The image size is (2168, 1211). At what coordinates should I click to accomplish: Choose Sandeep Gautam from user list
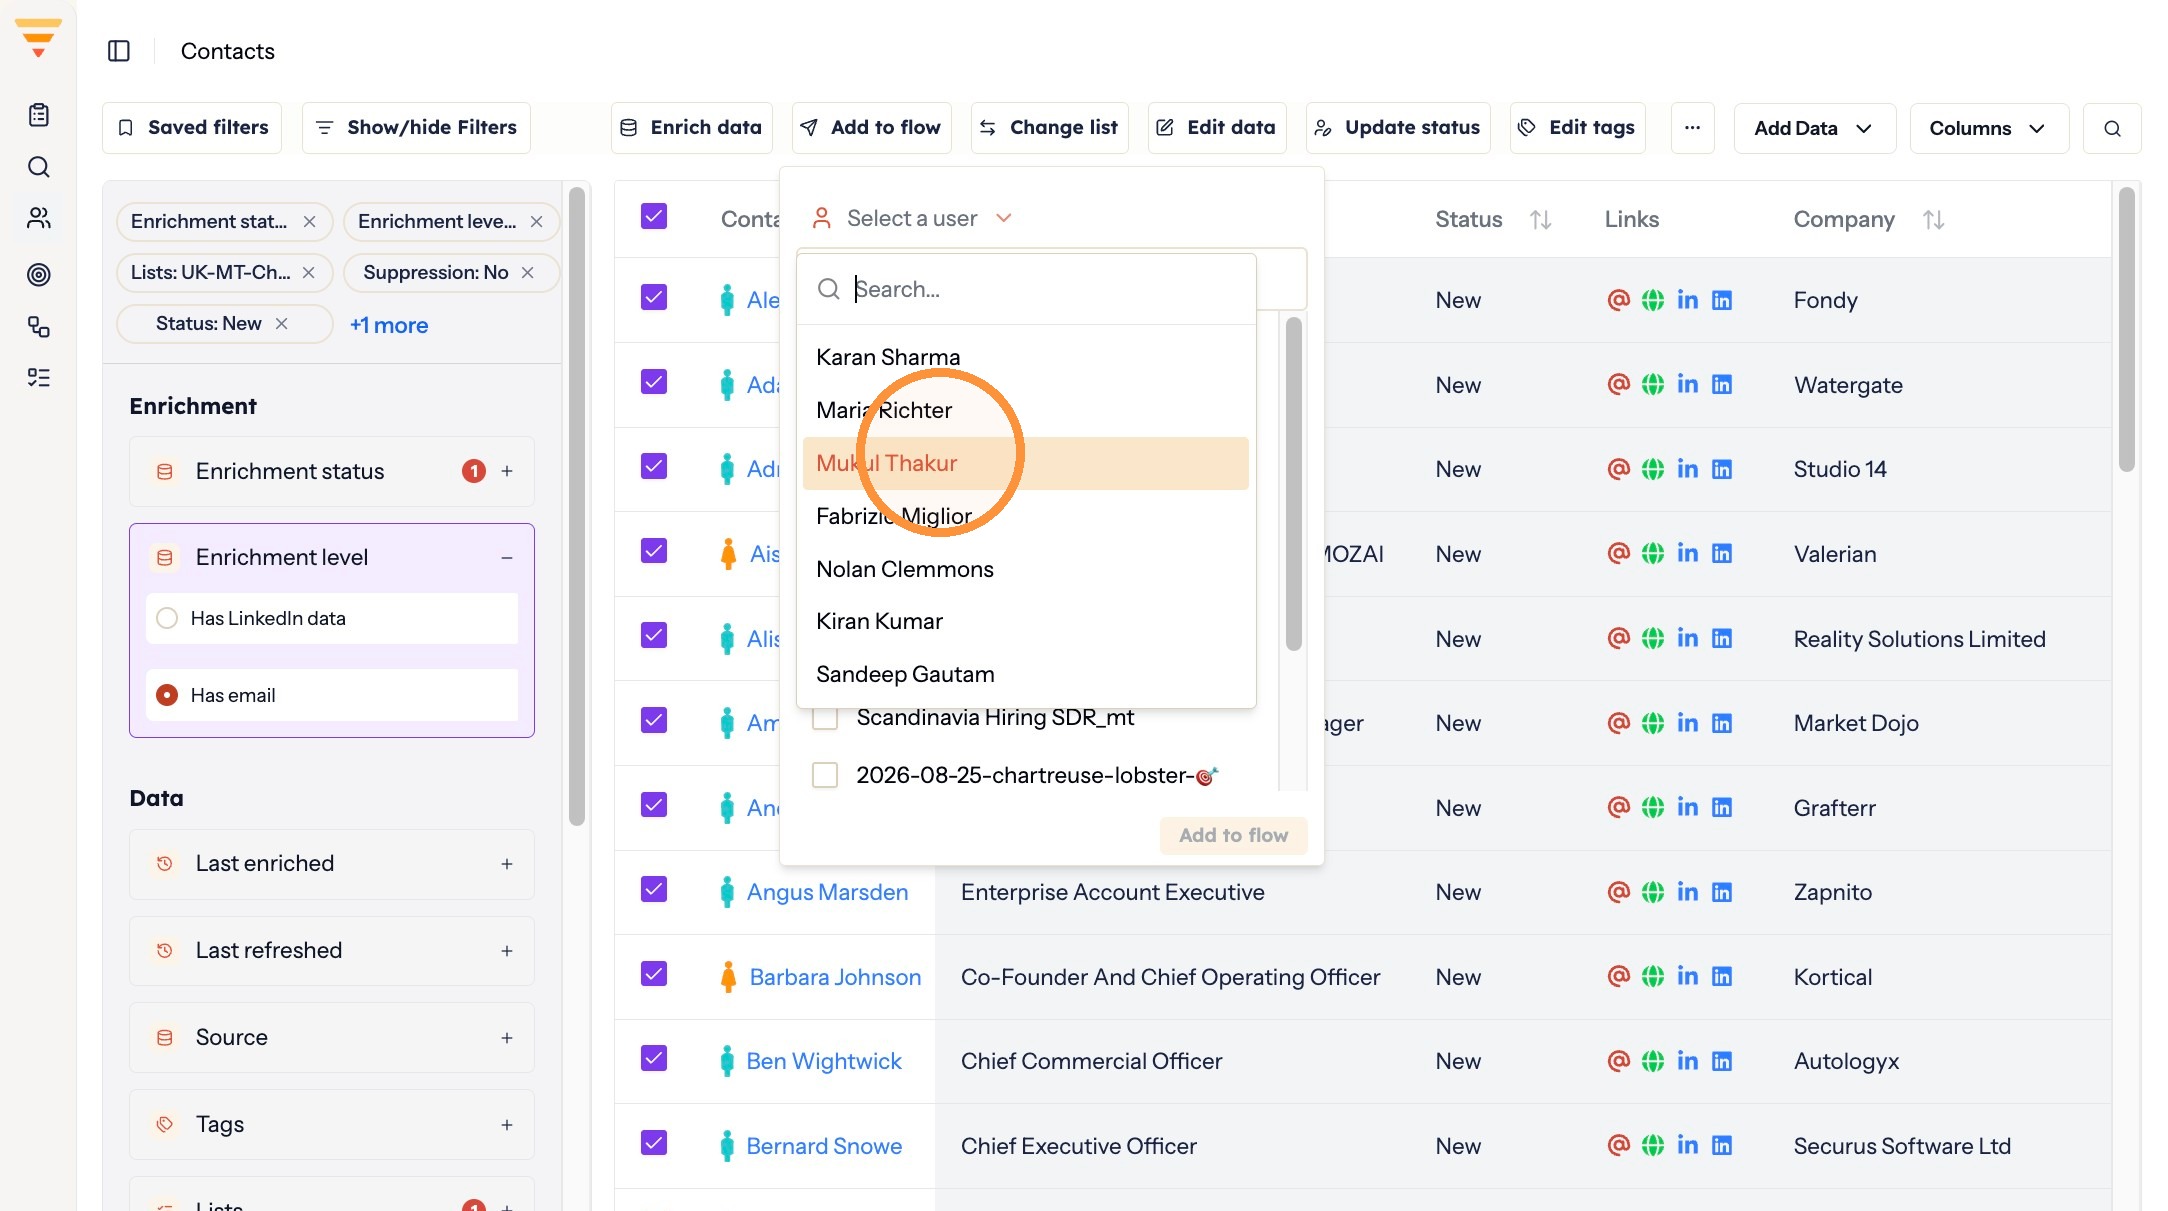1025,674
